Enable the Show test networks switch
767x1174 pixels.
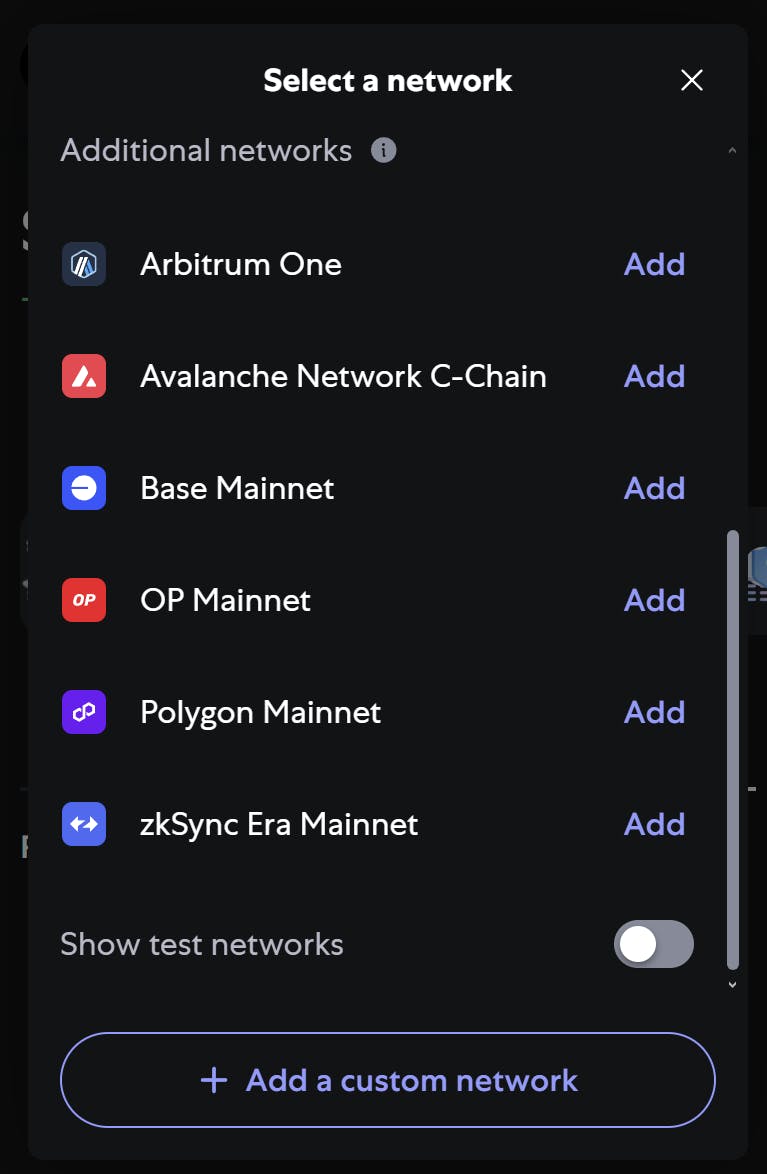653,944
